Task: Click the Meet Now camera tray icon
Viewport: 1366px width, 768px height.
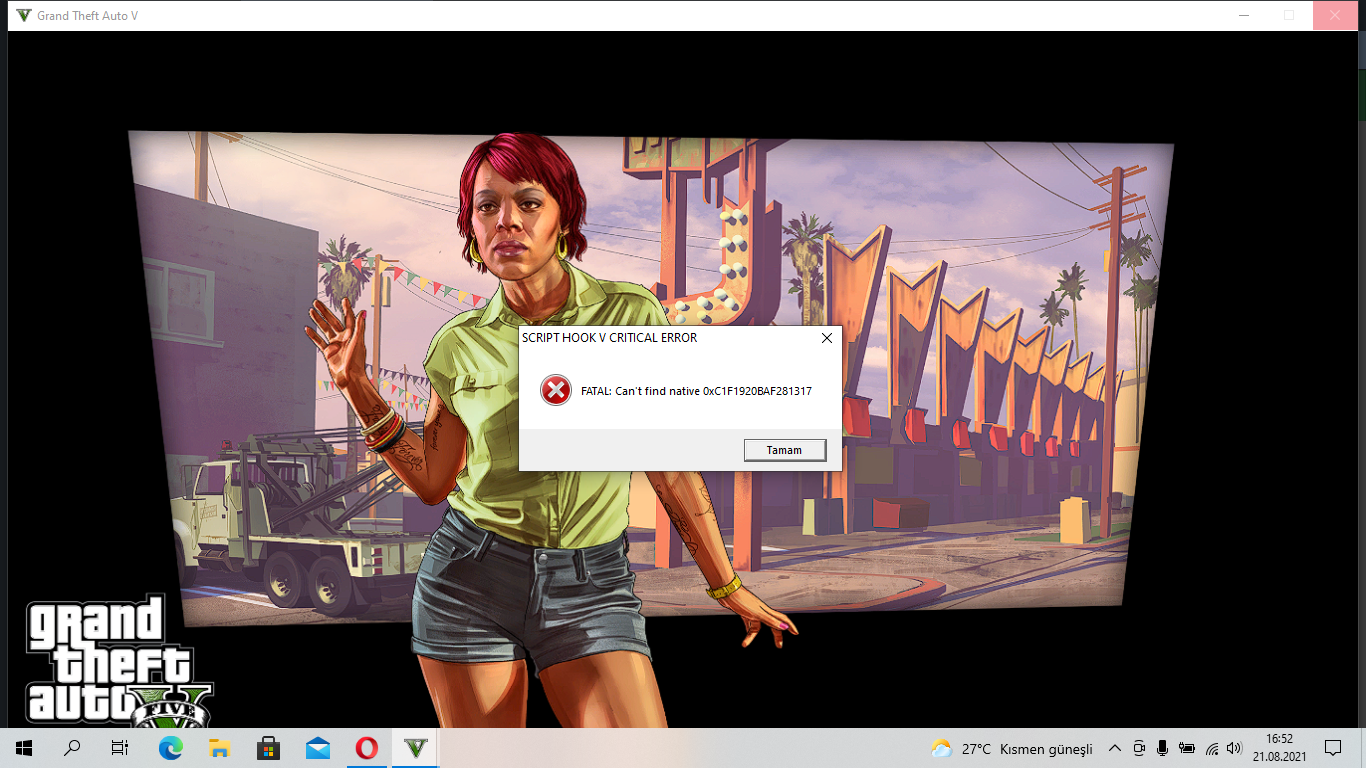Action: point(1139,748)
